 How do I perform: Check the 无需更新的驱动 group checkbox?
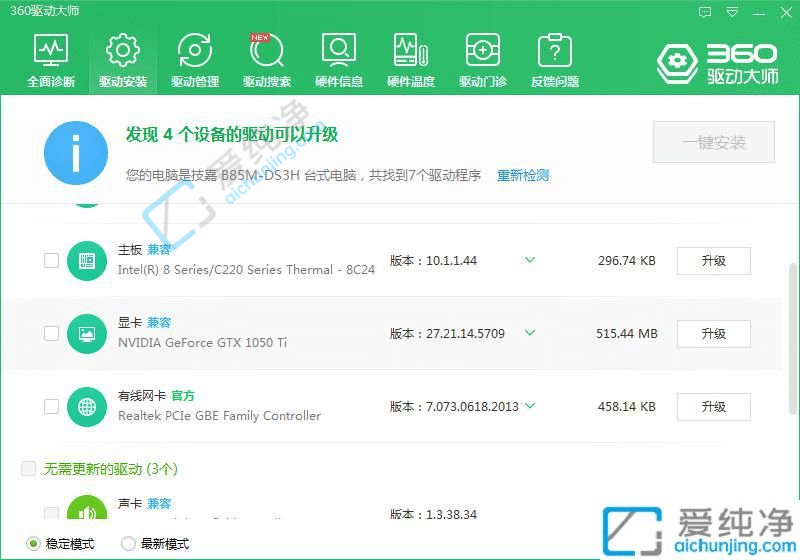pos(28,468)
